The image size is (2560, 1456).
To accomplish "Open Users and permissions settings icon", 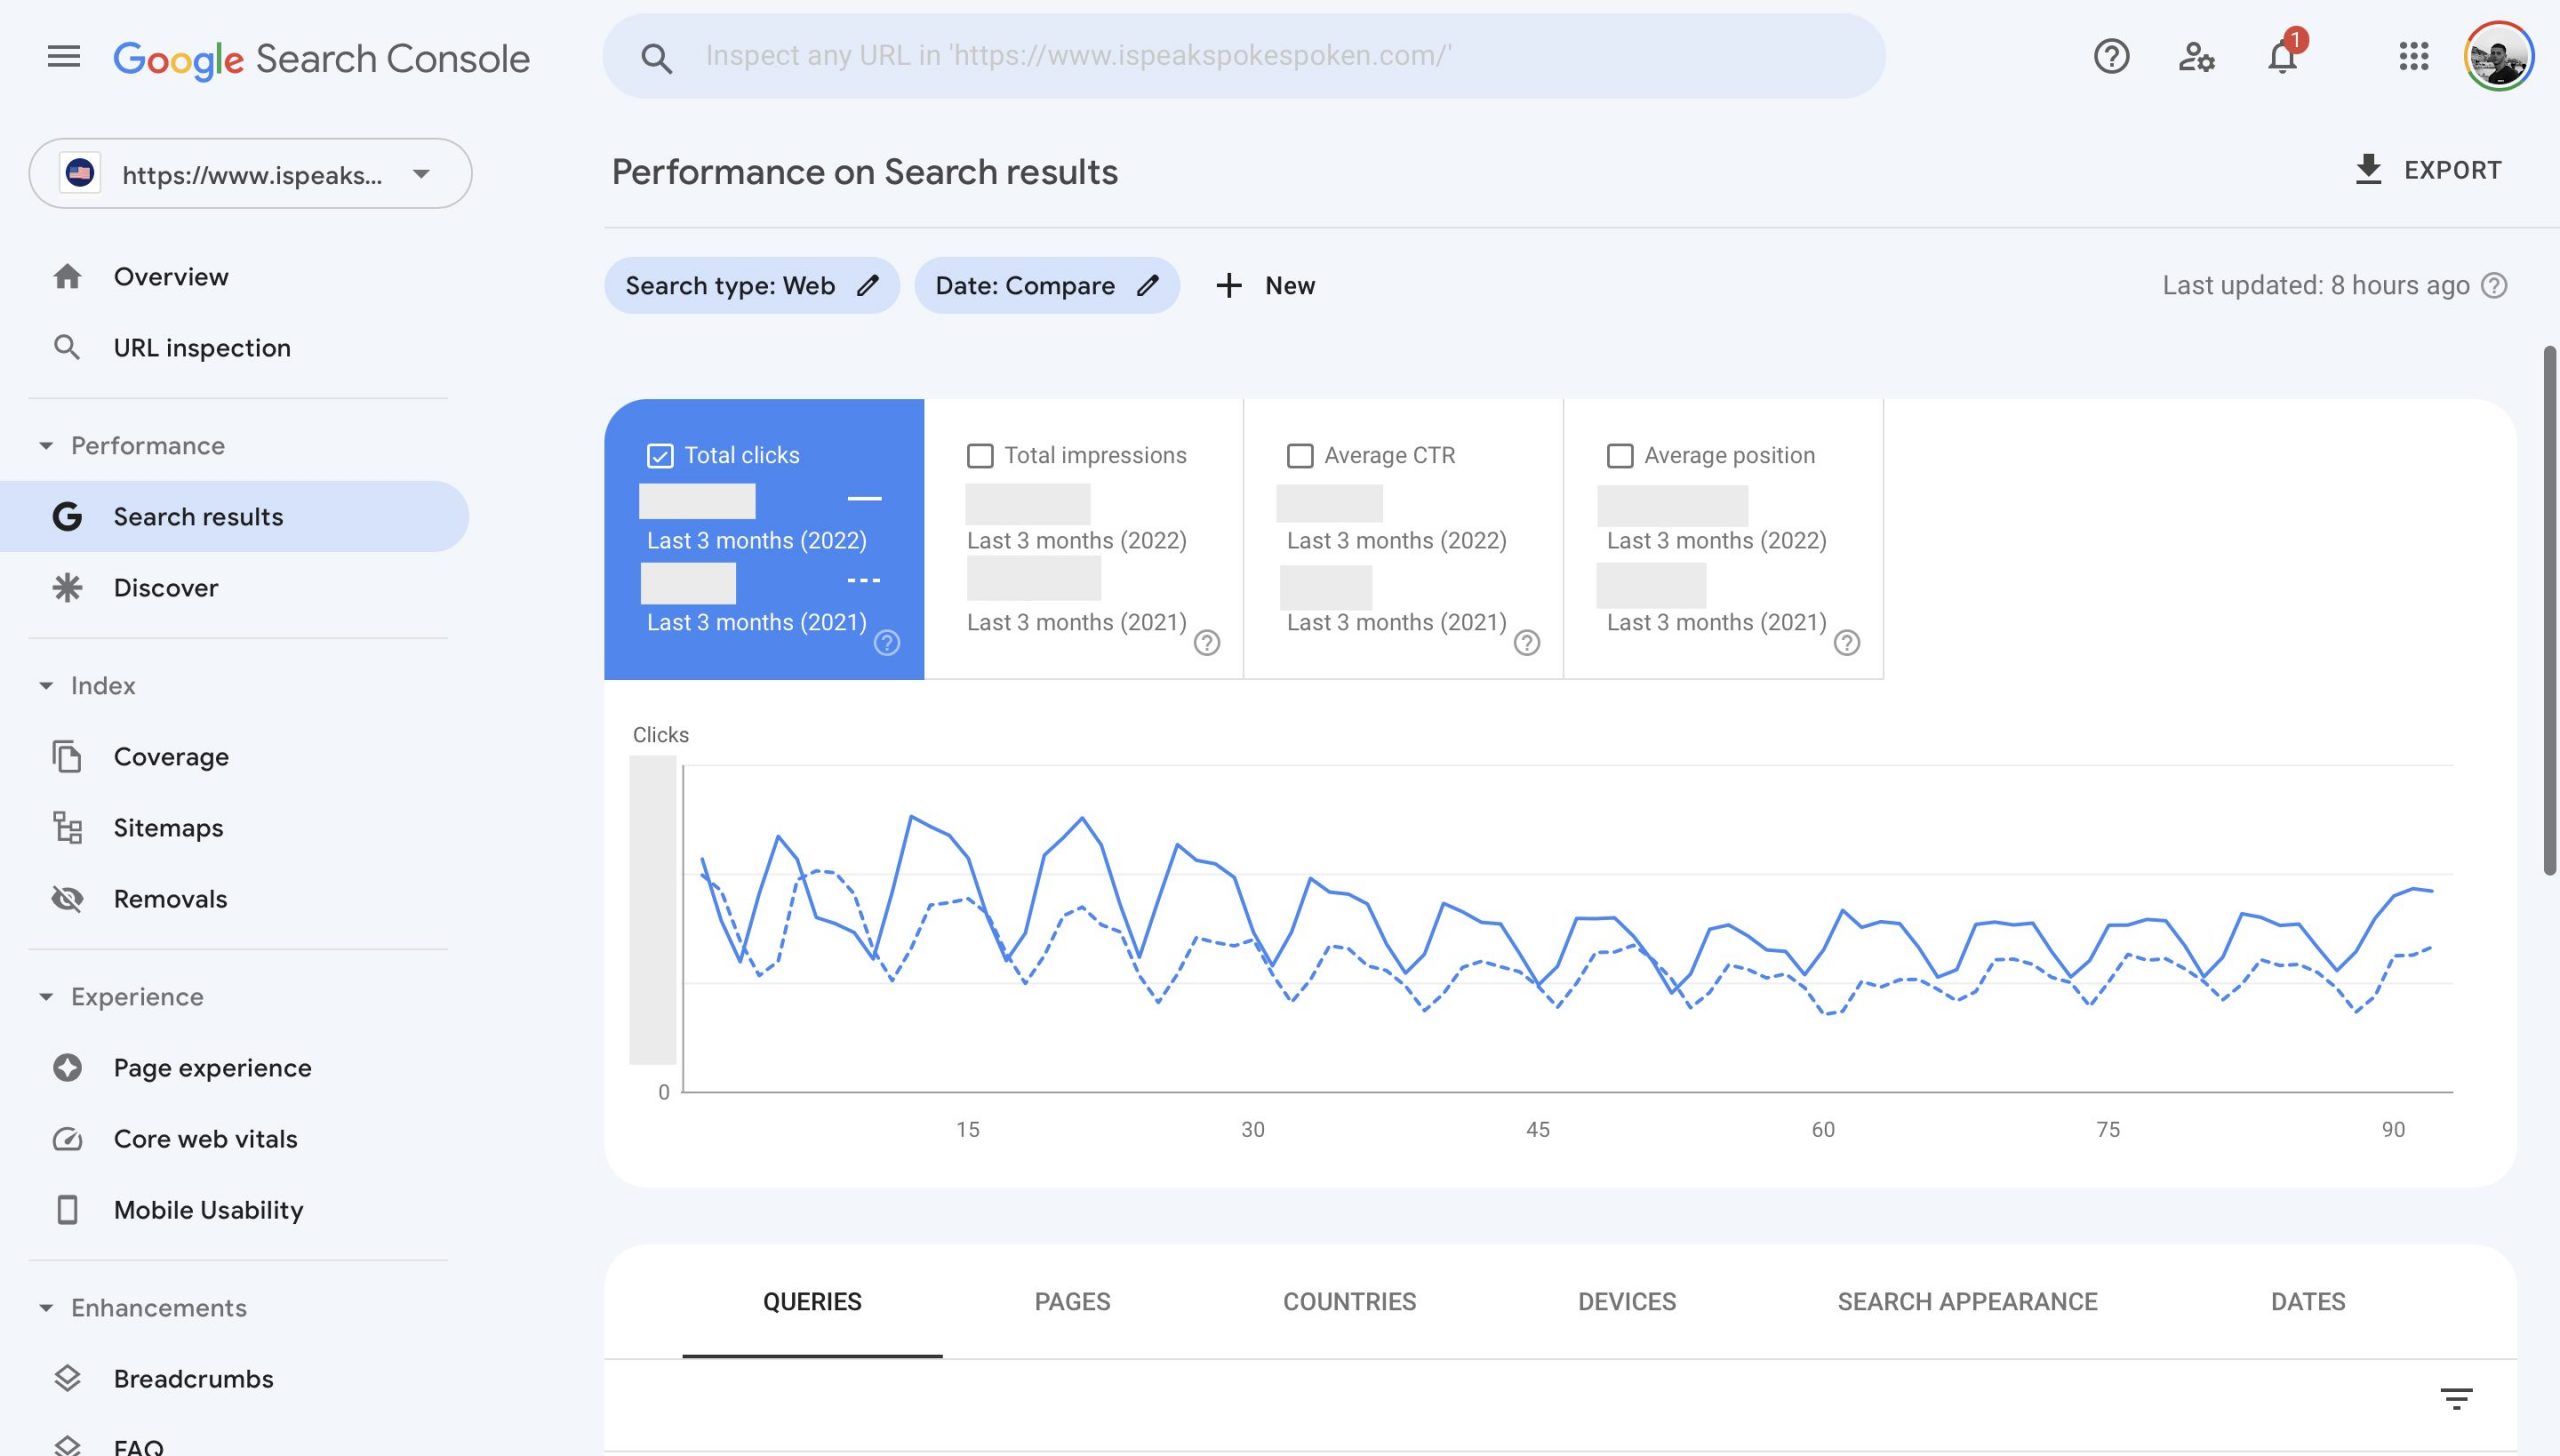I will click(2196, 56).
